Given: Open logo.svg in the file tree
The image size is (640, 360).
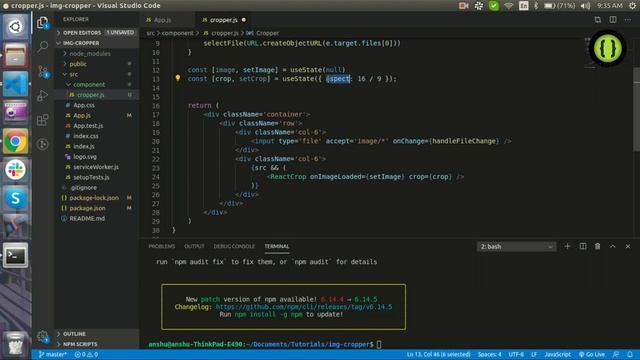Looking at the screenshot, I should point(97,156).
